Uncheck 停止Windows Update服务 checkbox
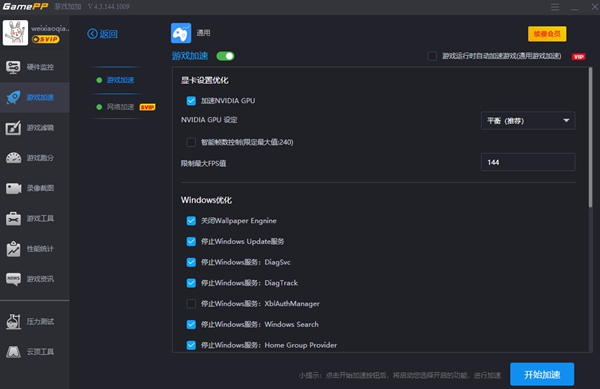The height and width of the screenshot is (389, 600). [191, 241]
